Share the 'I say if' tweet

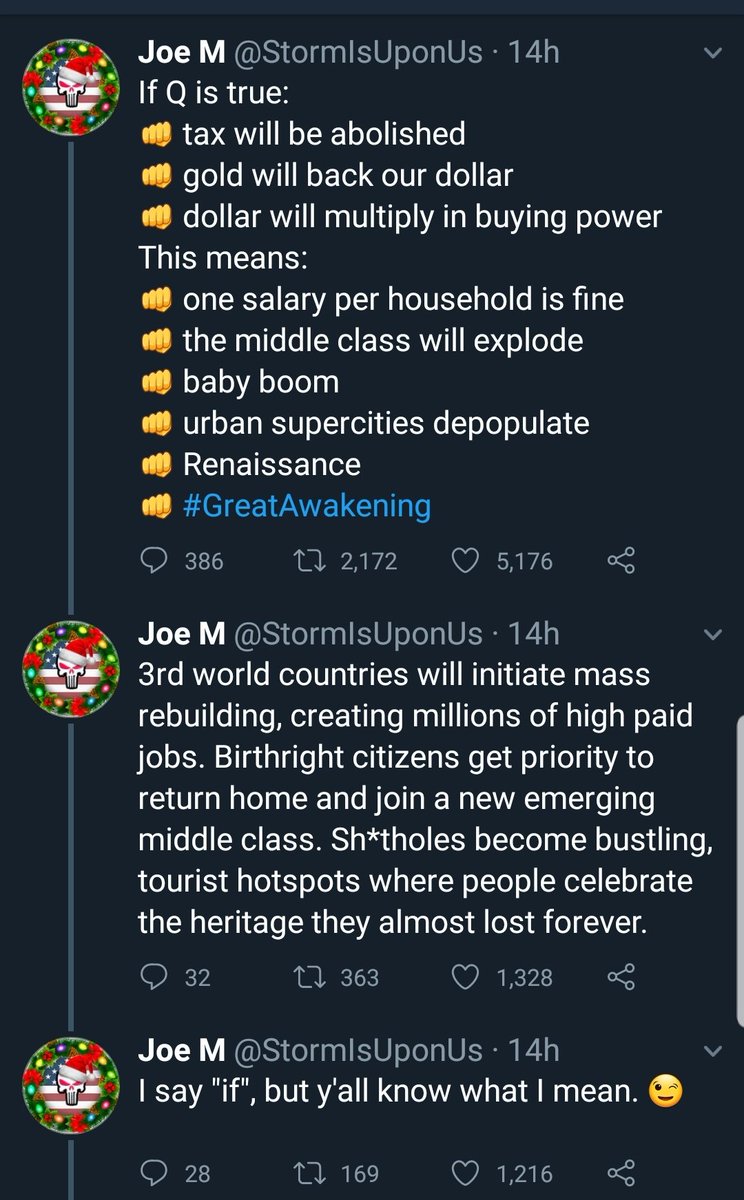click(621, 1172)
